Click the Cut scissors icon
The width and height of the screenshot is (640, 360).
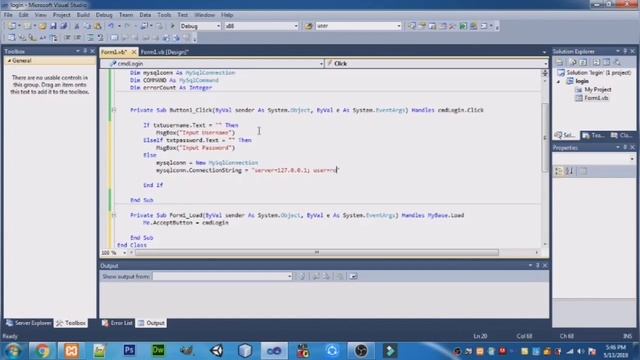[x=76, y=26]
